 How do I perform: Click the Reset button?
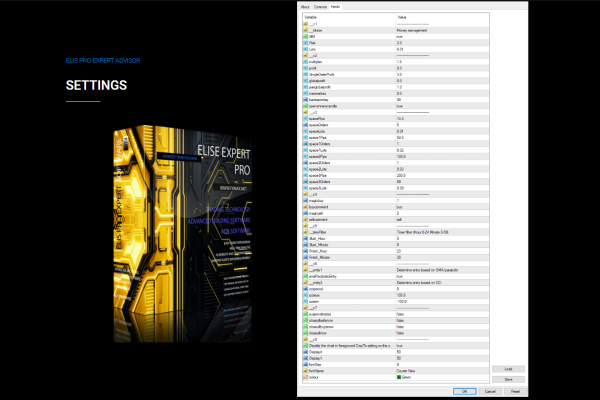click(515, 392)
